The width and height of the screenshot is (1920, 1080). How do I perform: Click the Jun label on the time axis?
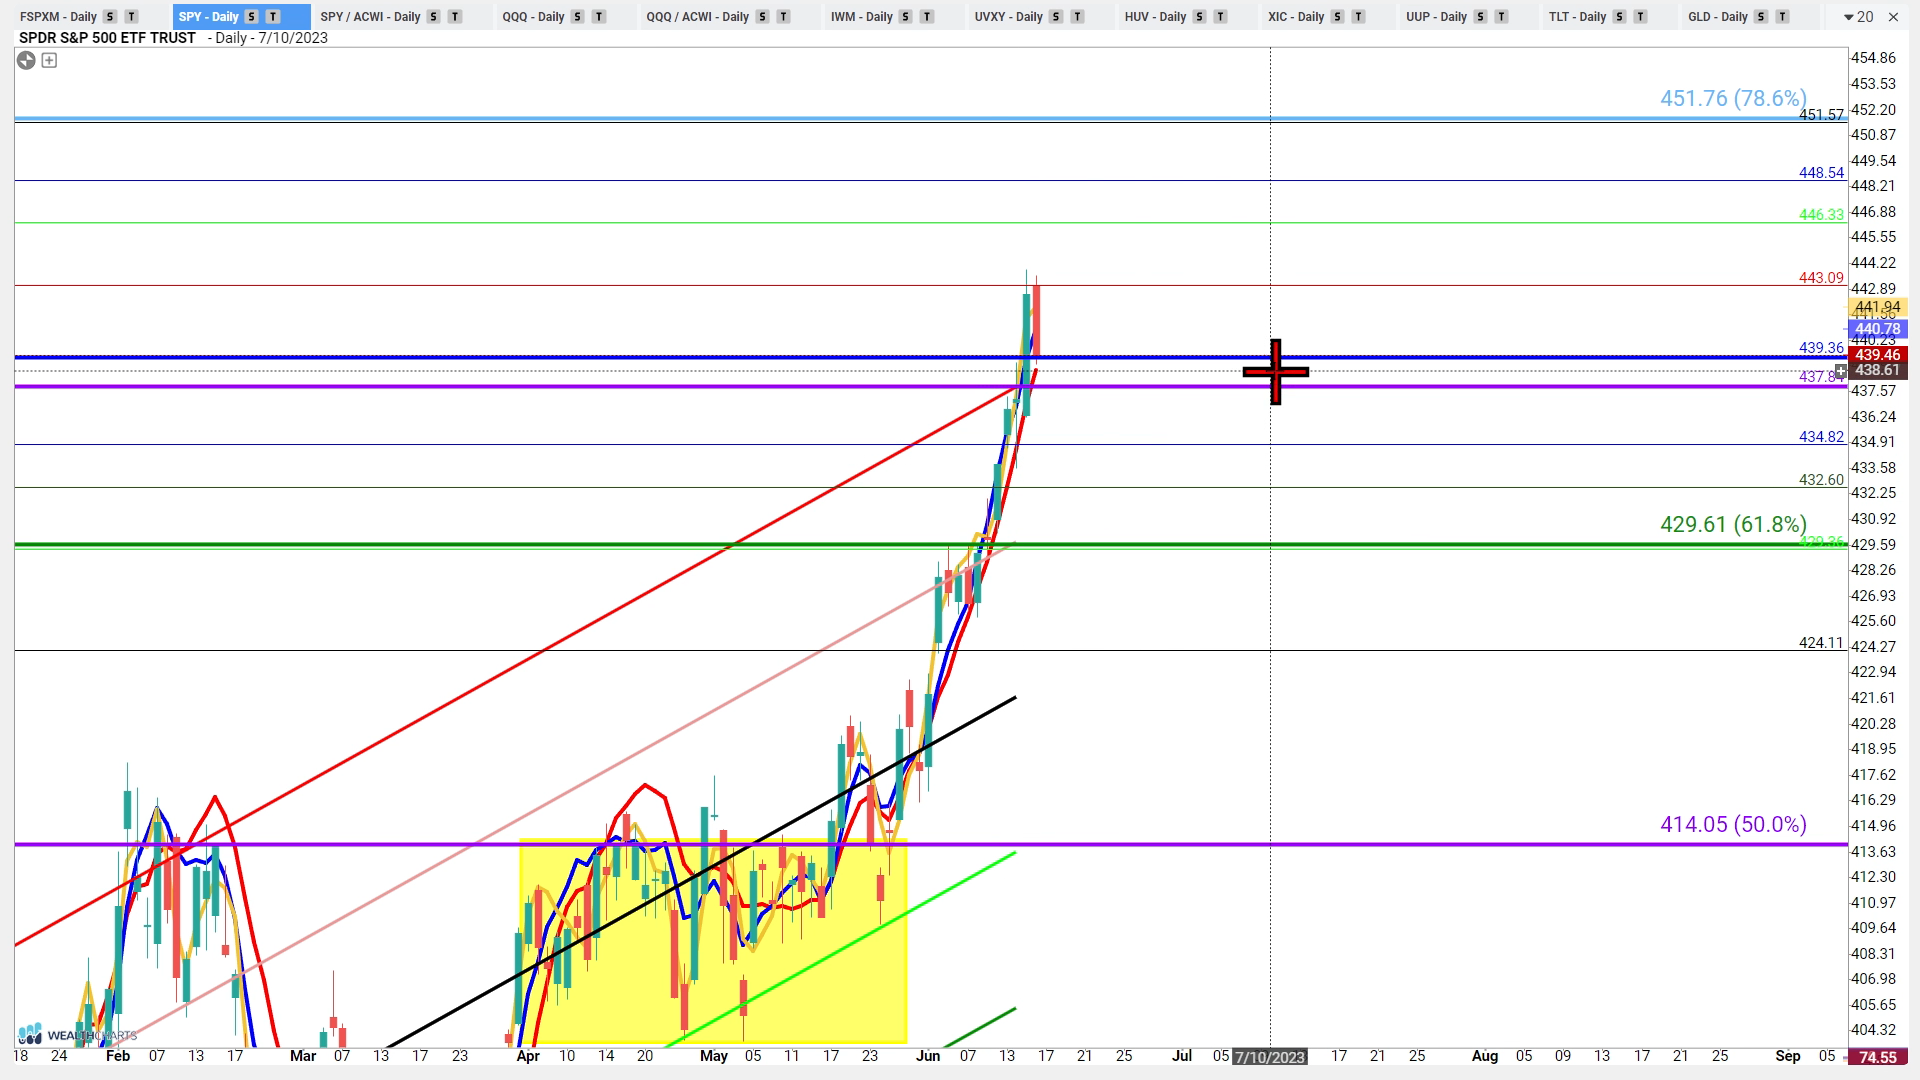coord(928,1056)
